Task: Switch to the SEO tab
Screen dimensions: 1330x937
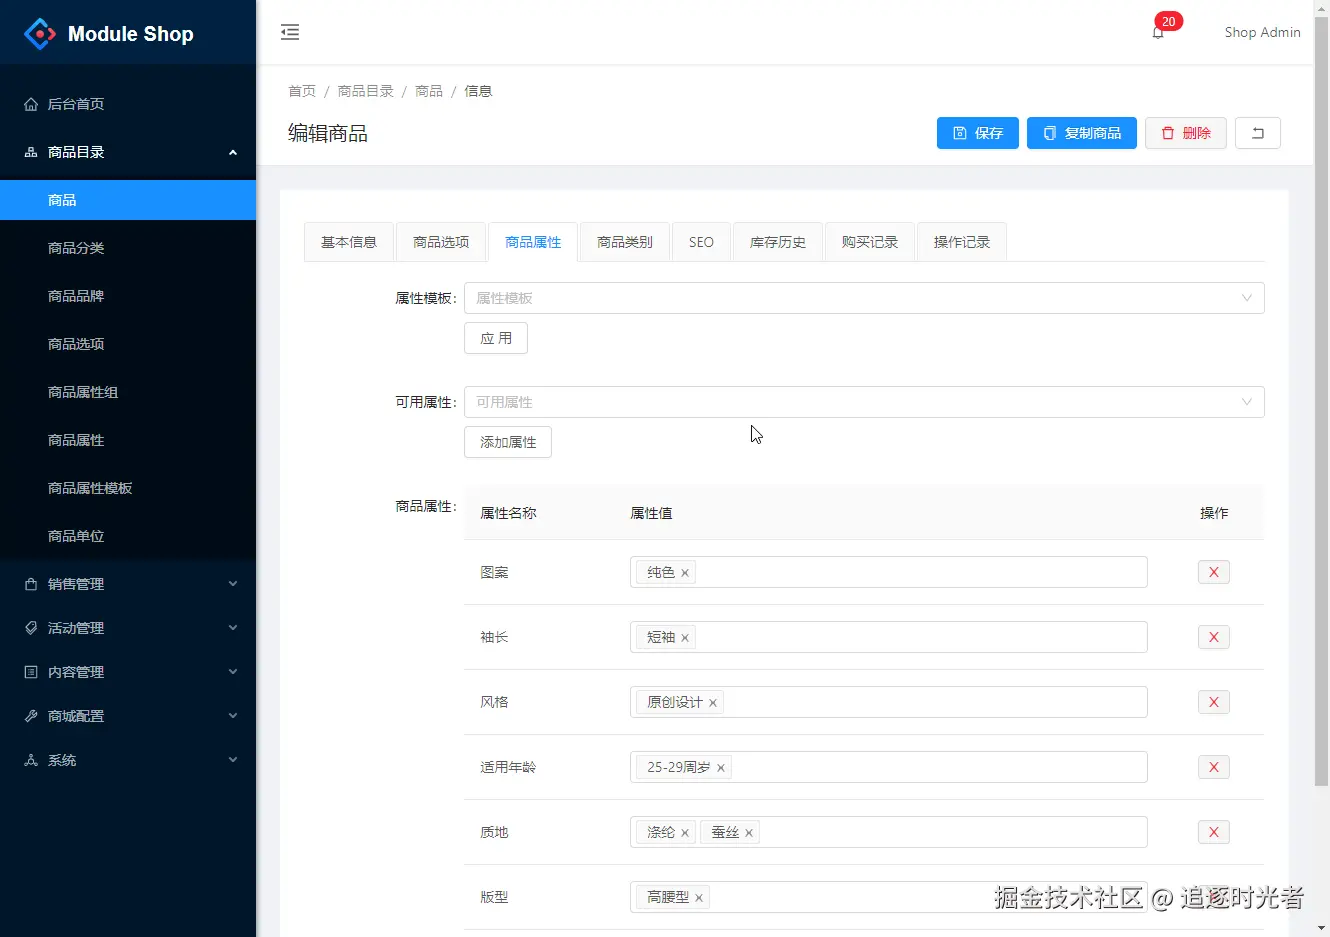Action: (x=701, y=242)
